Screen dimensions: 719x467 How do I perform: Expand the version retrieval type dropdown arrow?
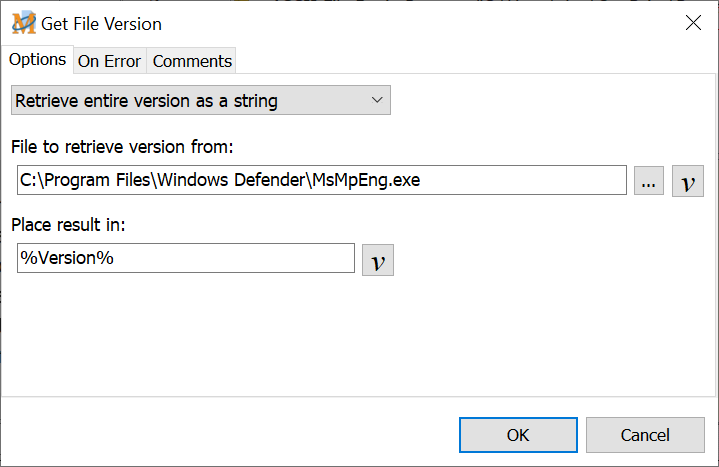[x=377, y=100]
